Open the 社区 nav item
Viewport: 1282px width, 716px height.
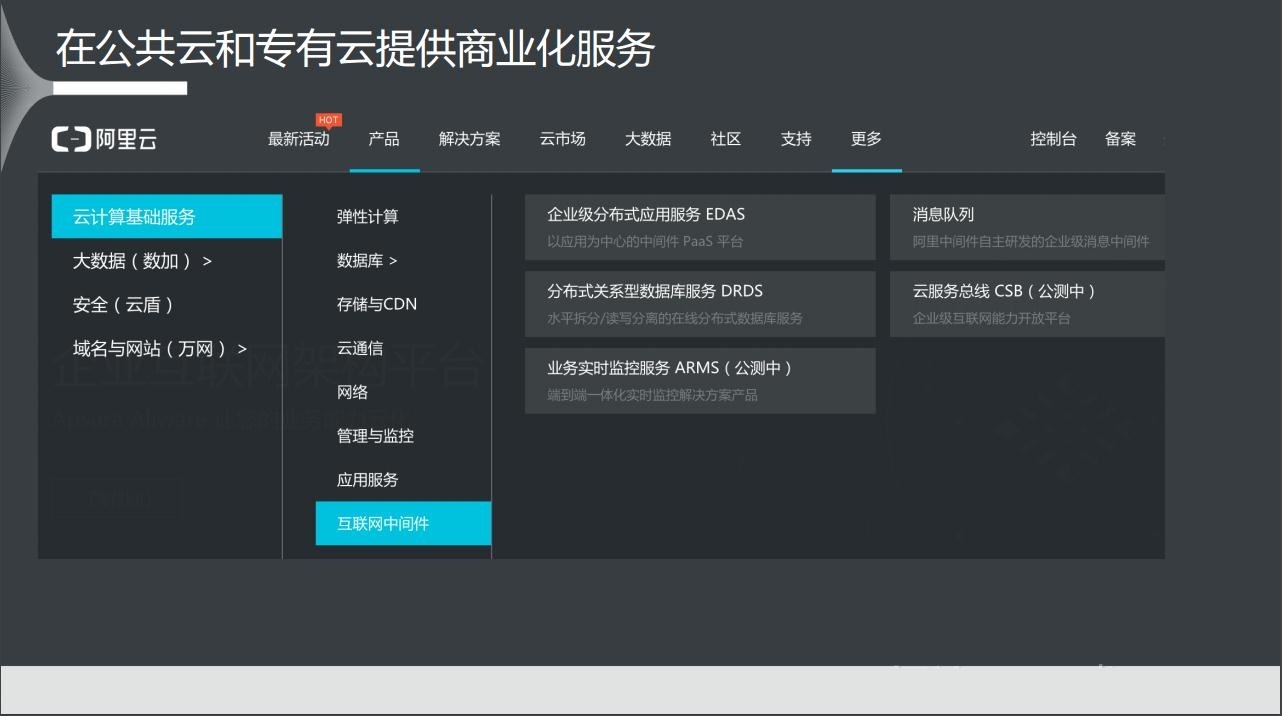tap(726, 139)
